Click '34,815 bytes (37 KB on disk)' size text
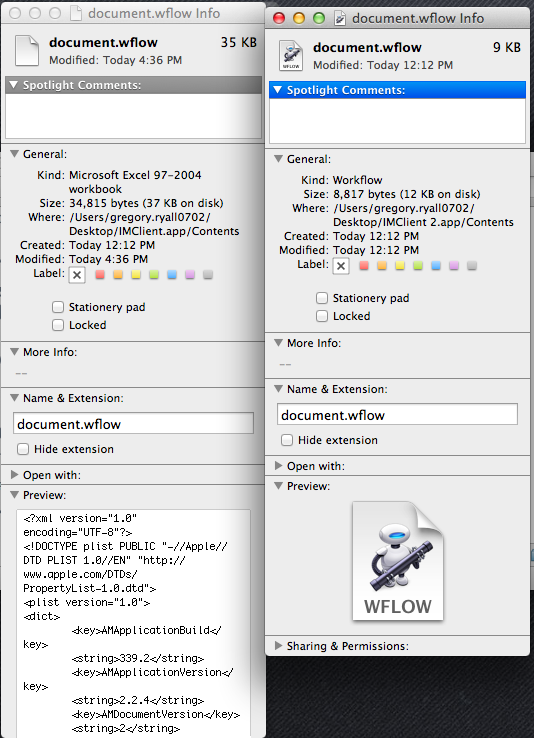This screenshot has width=534, height=738. 146,203
